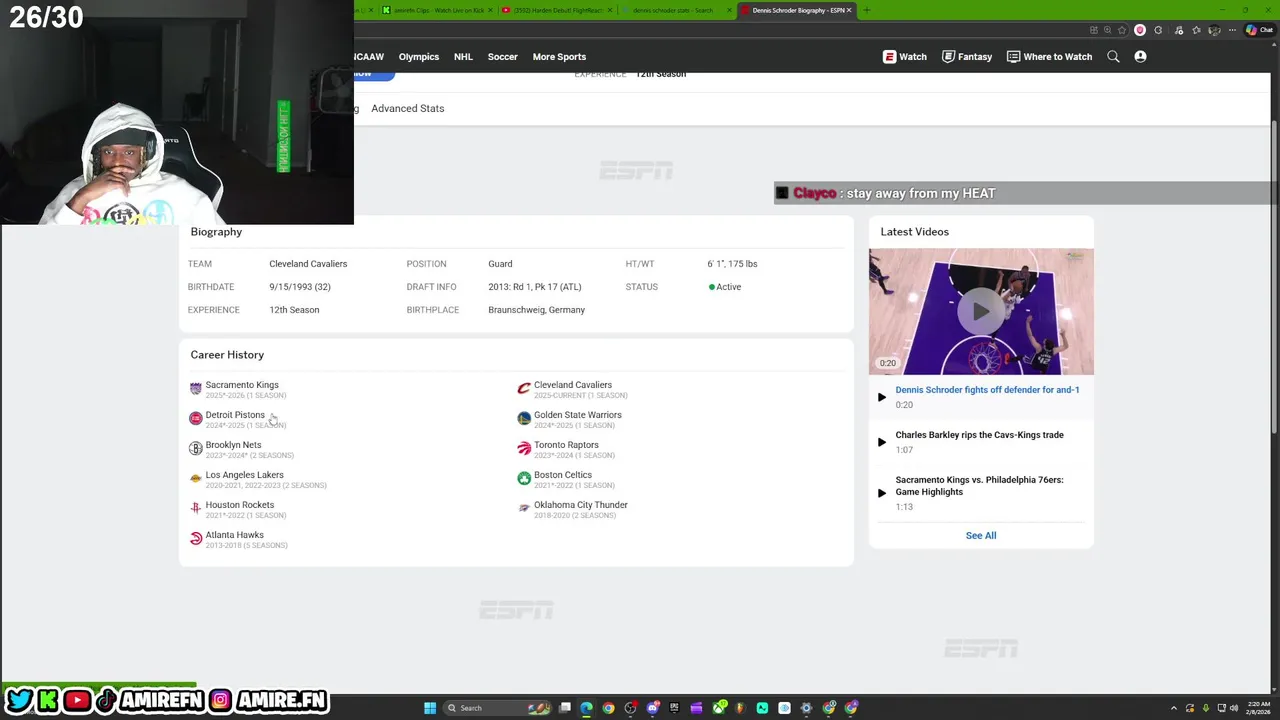The height and width of the screenshot is (720, 1280).
Task: Click the Golden State Warriors team logo
Action: (x=524, y=418)
